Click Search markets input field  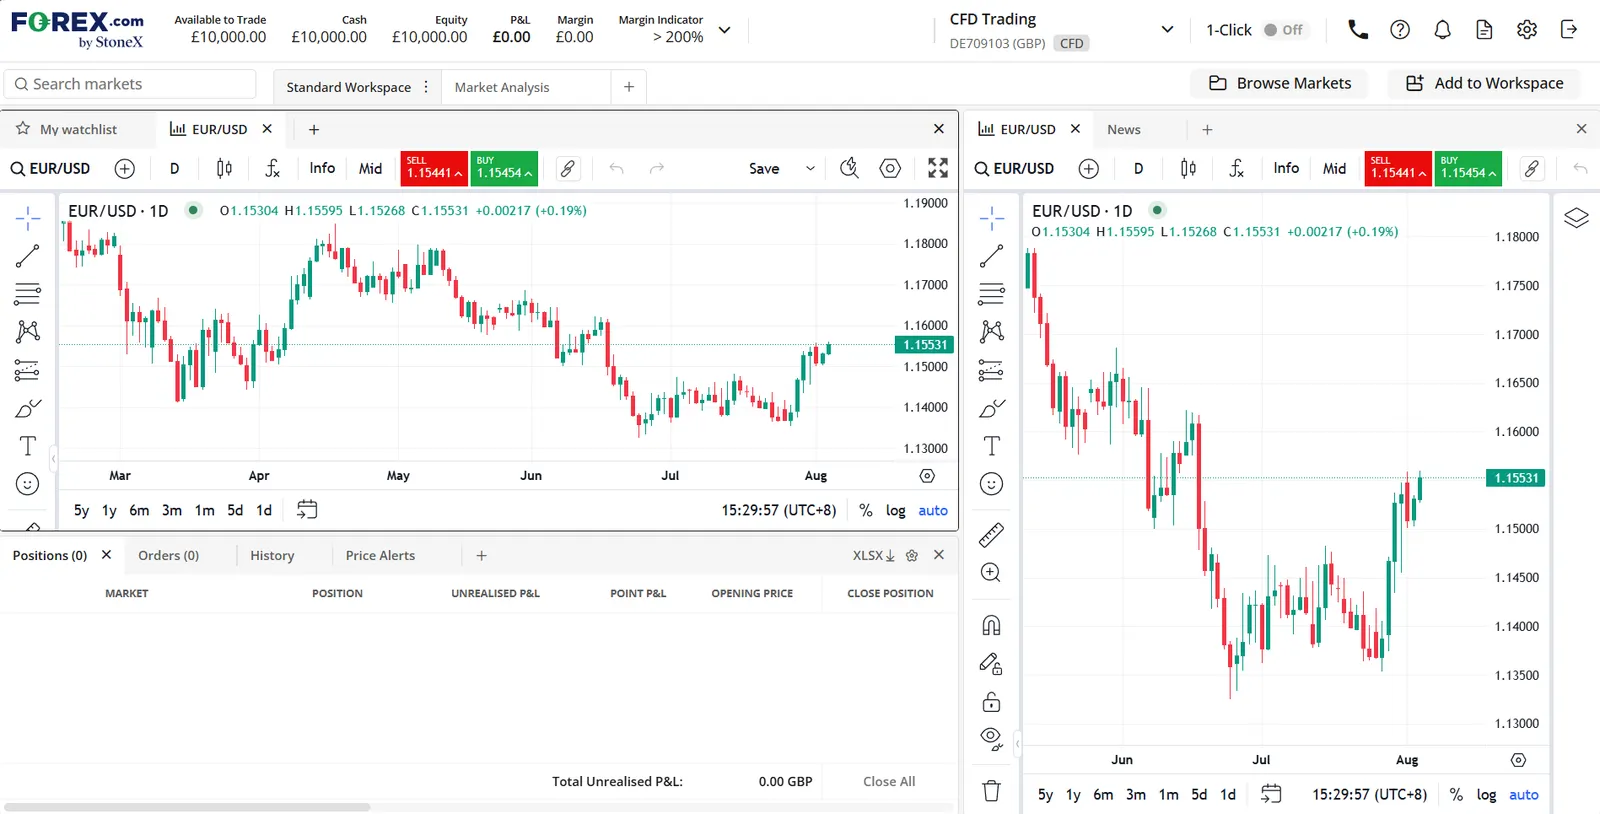(x=130, y=84)
